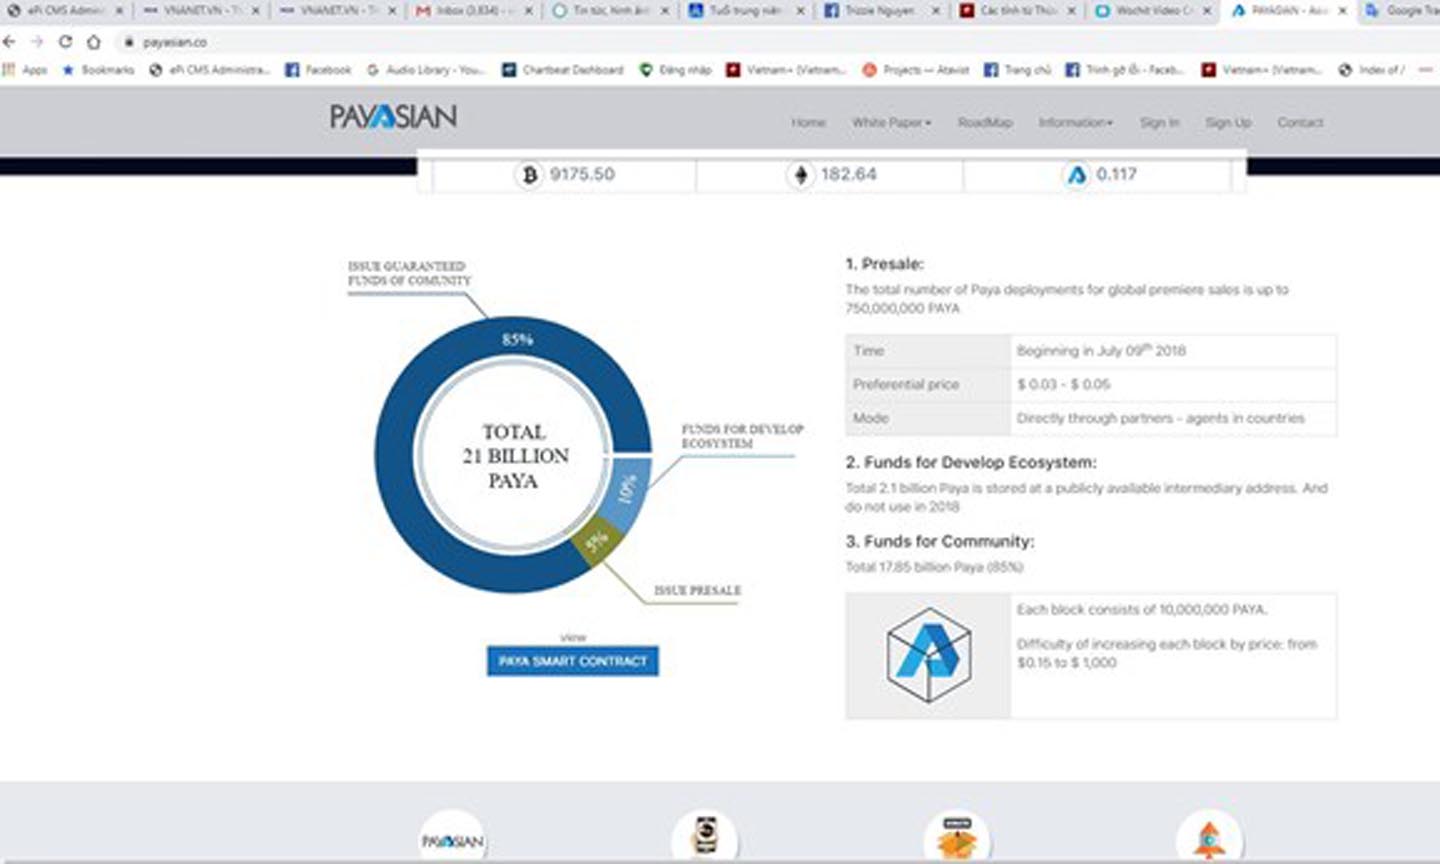
Task: Go to the Home nav item
Action: (x=808, y=122)
